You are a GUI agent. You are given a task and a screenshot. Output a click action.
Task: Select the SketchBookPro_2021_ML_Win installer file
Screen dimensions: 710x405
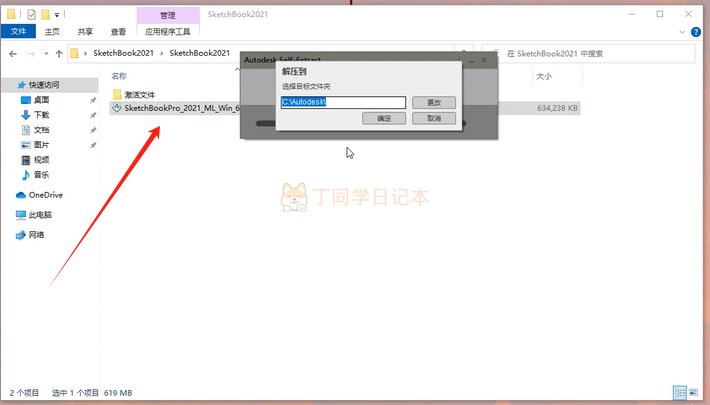pos(182,108)
